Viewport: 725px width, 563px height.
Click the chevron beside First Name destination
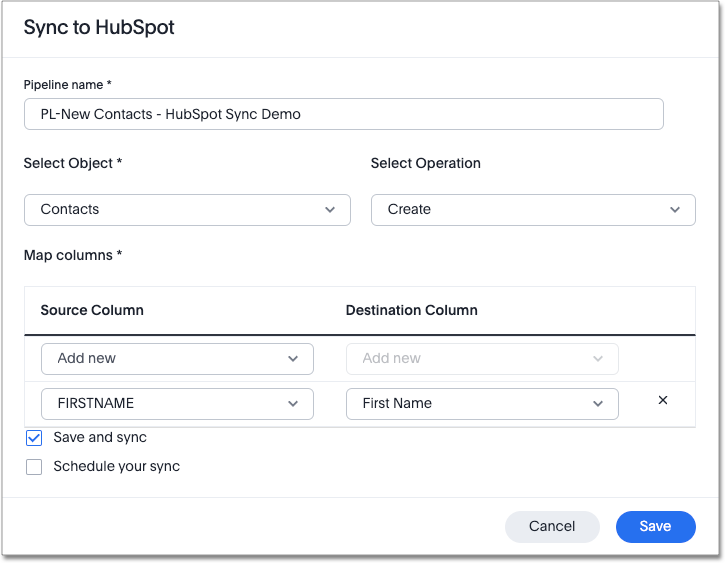(x=598, y=404)
